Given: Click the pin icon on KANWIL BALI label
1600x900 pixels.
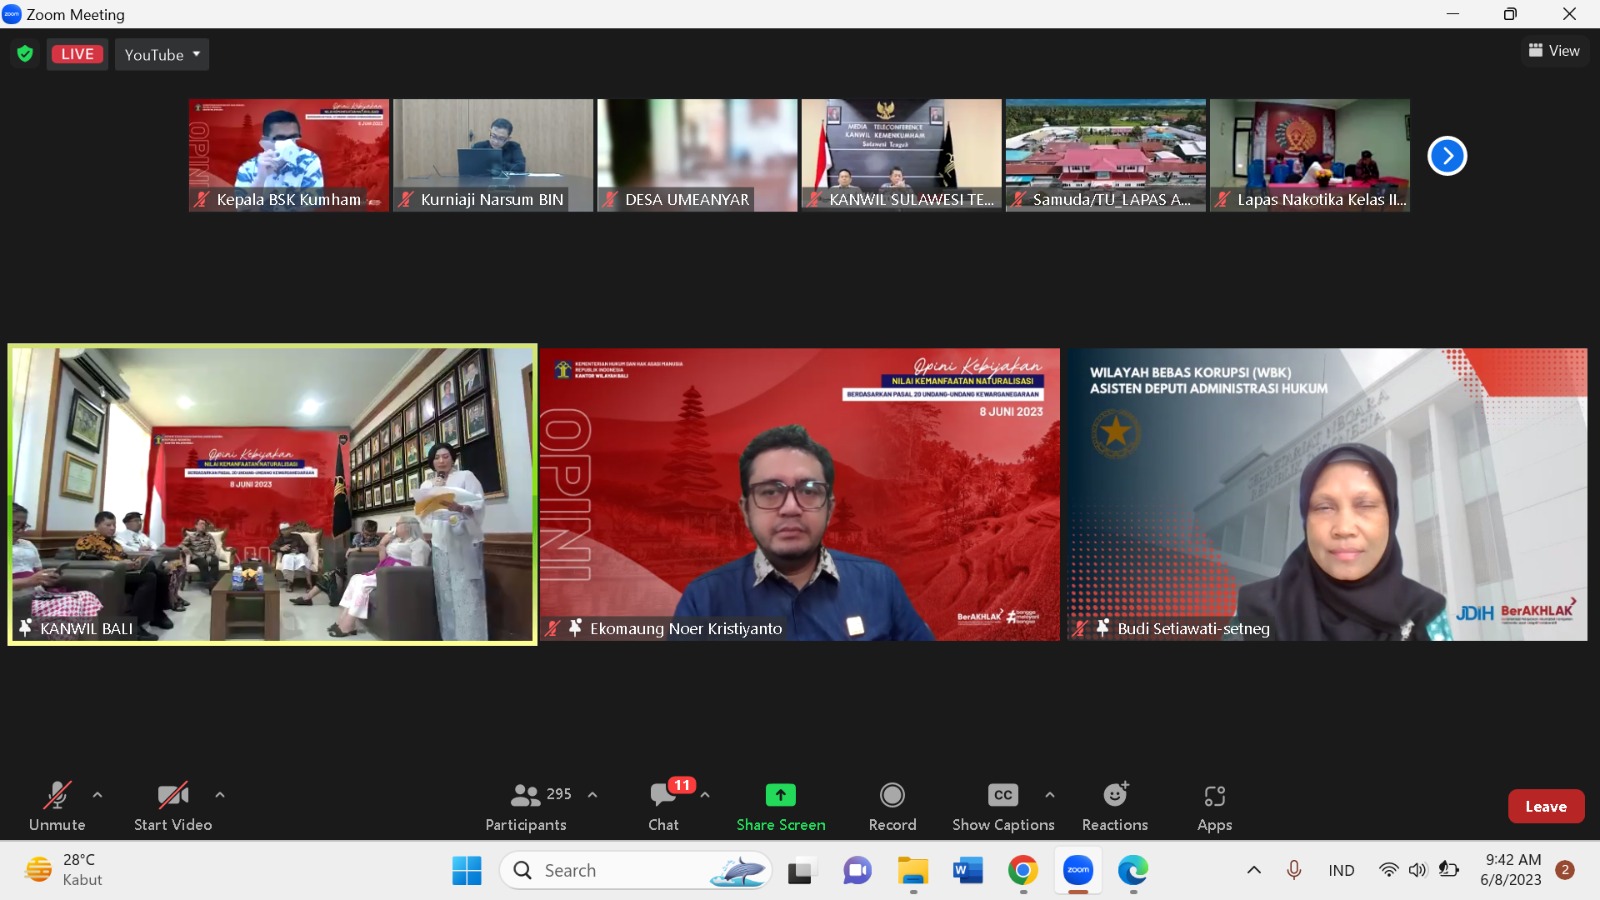Looking at the screenshot, I should coord(26,628).
